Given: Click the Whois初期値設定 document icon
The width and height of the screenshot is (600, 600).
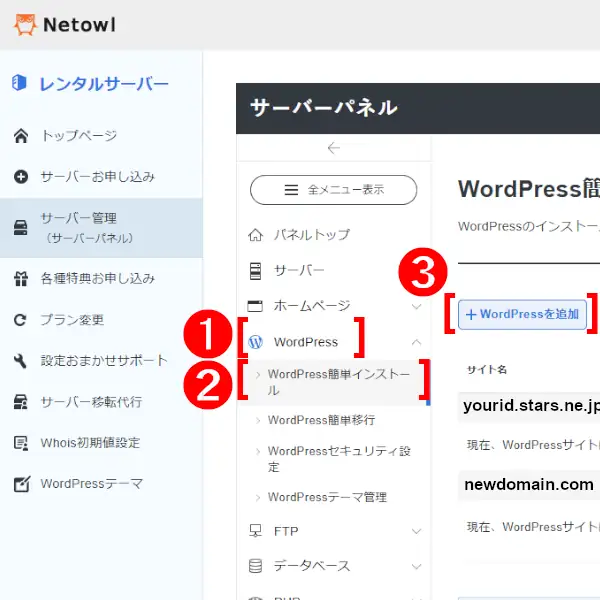Looking at the screenshot, I should pos(21,443).
